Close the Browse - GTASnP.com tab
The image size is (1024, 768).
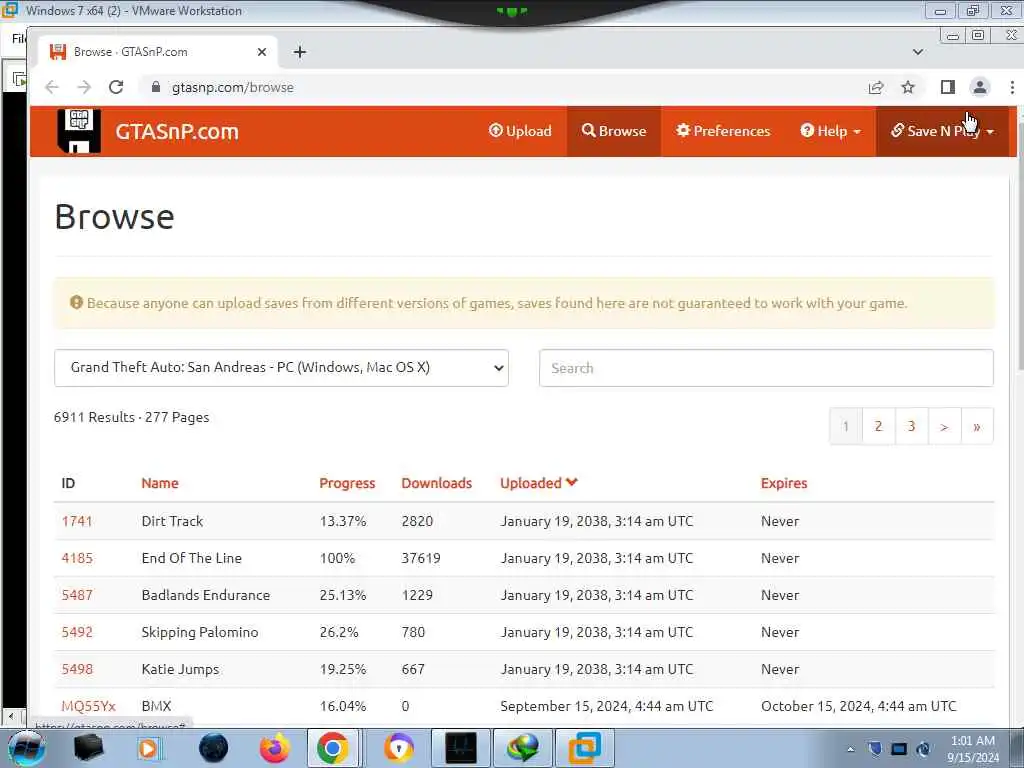tap(262, 52)
